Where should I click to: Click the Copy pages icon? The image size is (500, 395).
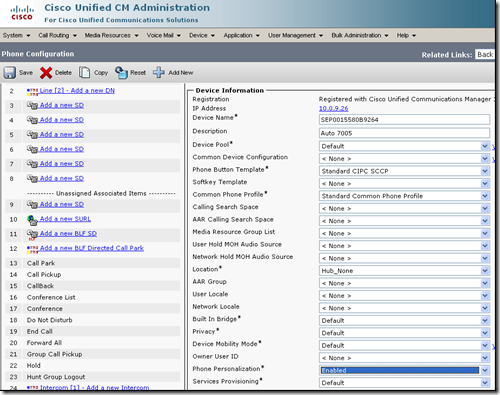(85, 72)
